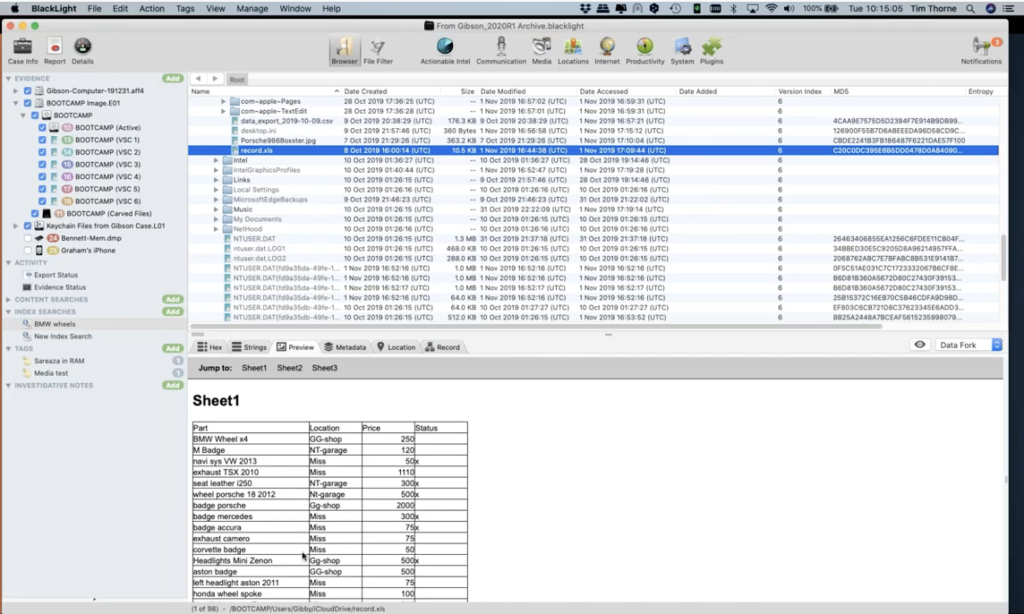Open the Actionable Intel view

click(x=445, y=51)
